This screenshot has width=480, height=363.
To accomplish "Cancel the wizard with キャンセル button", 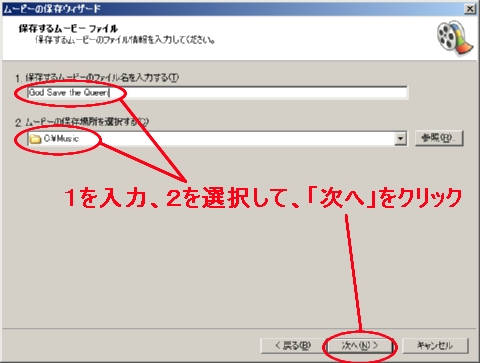I will pos(435,346).
